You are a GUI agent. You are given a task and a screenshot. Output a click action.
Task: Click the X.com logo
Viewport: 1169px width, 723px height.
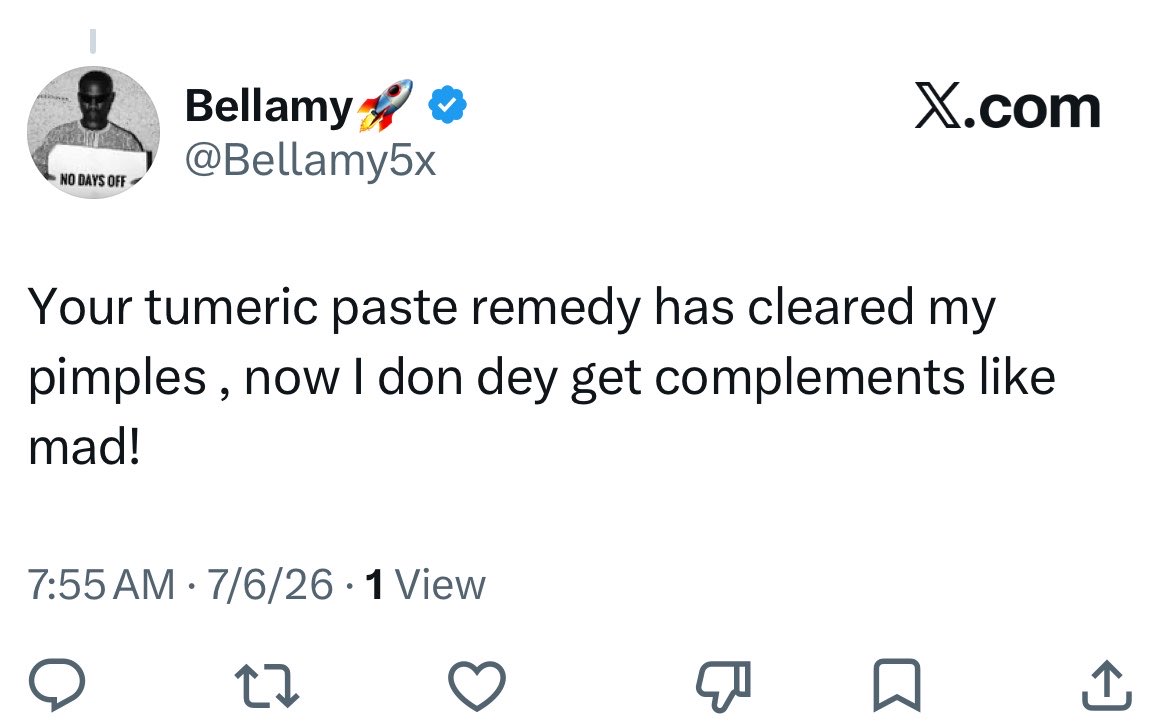point(1008,107)
